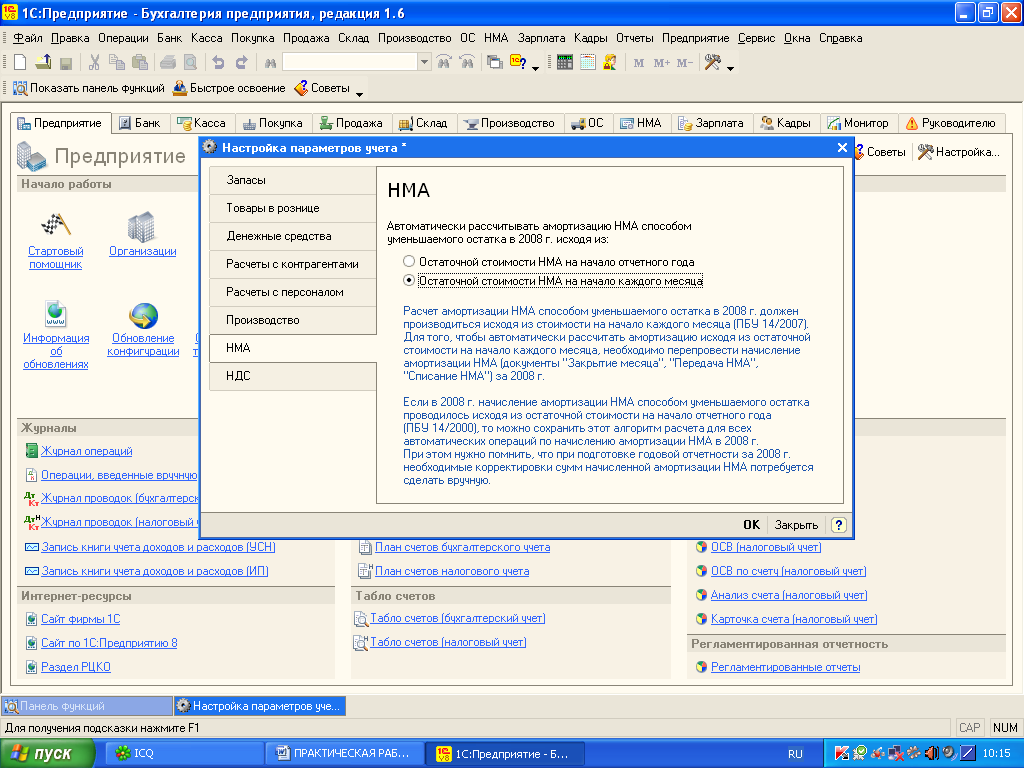The image size is (1024, 768).
Task: Open the calendar toolbar icon
Action: click(588, 63)
